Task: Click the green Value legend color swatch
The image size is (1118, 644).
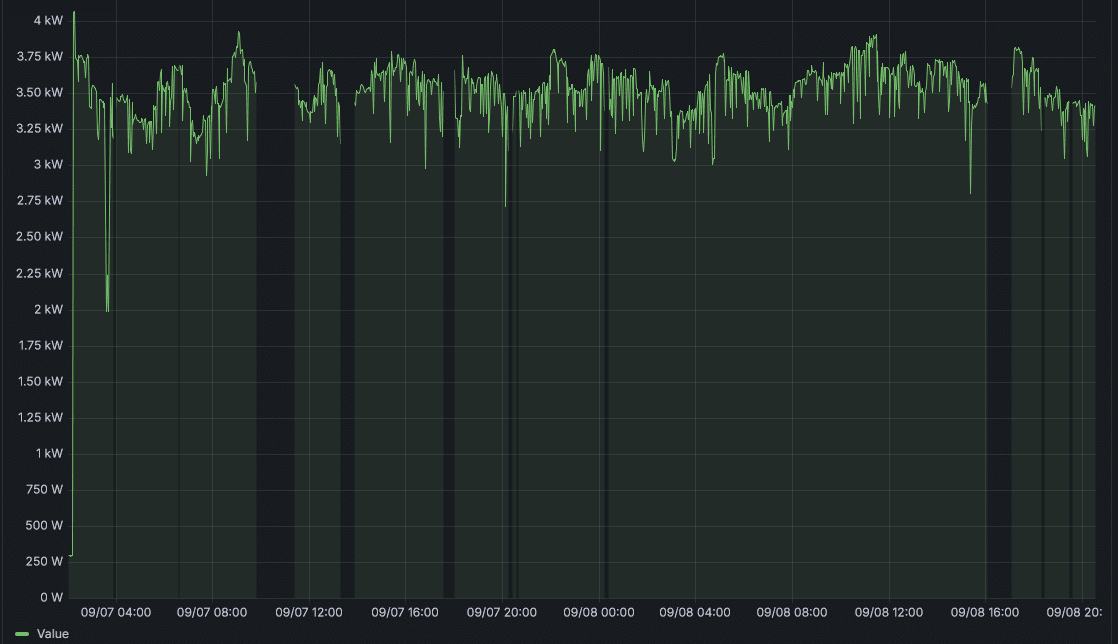Action: pos(22,634)
